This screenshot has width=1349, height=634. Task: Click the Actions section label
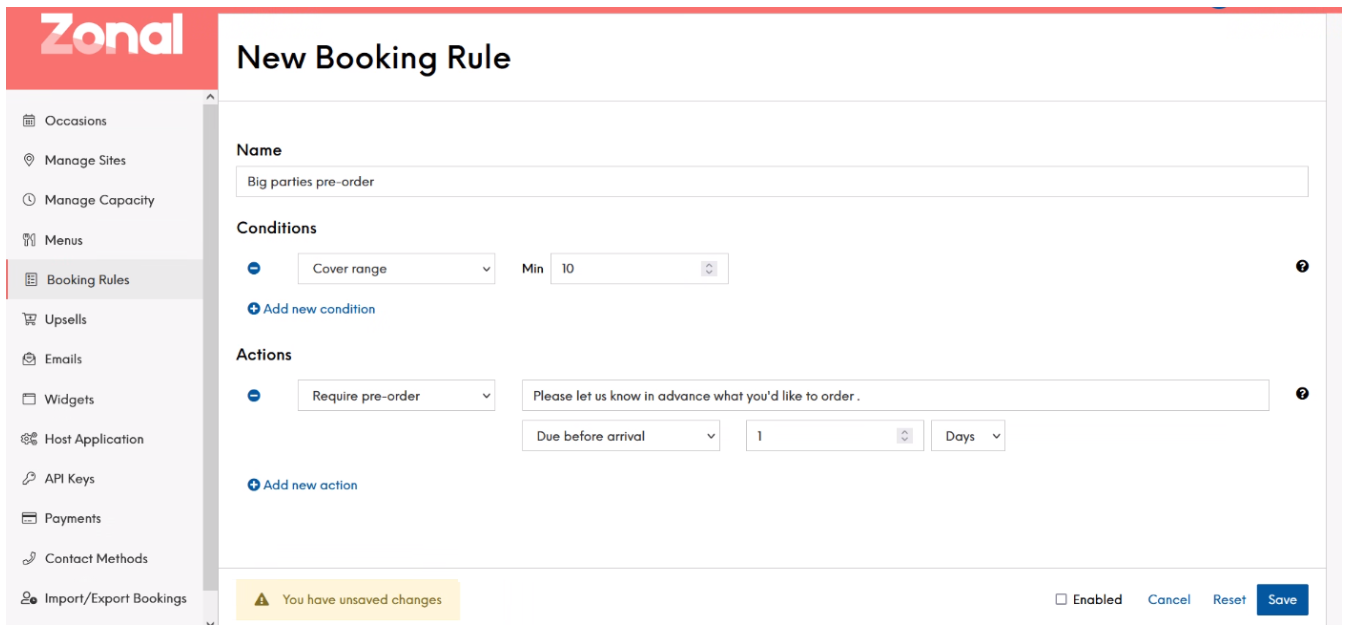pyautogui.click(x=264, y=355)
